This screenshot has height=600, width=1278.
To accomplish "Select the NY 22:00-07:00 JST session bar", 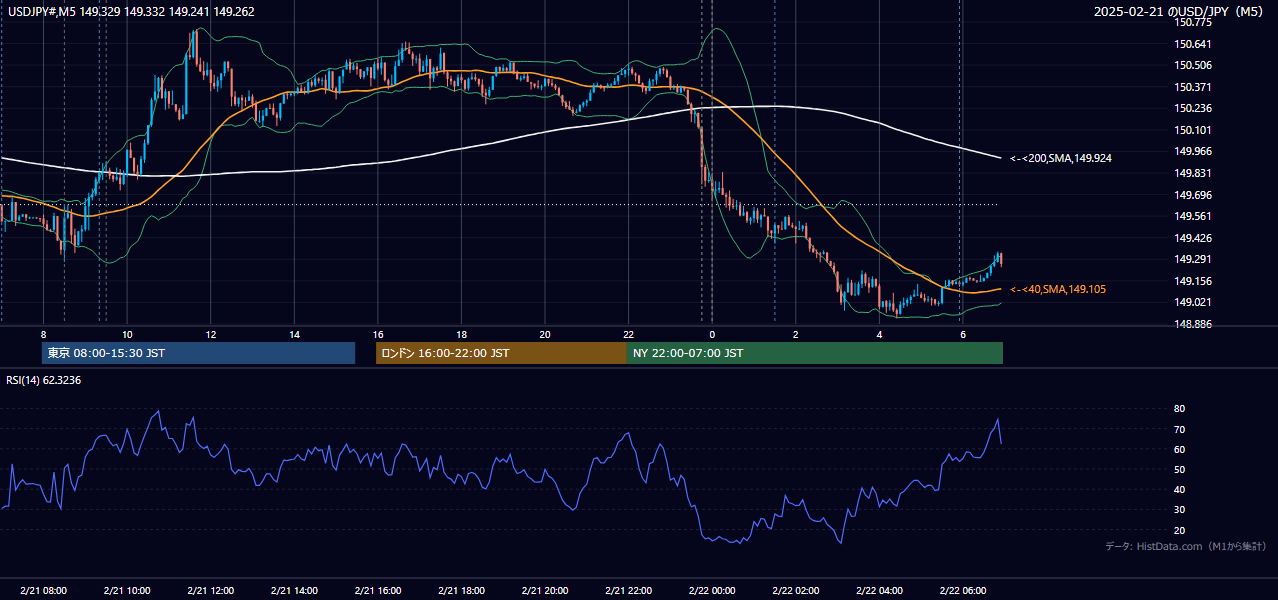I will click(x=815, y=353).
